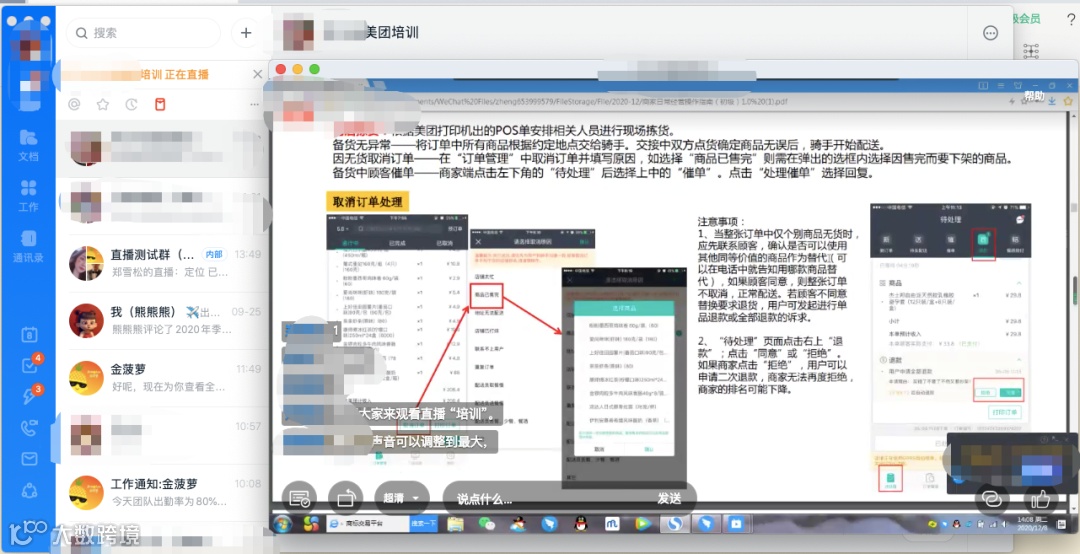Click the thumbs-up like button on livestream
Viewport: 1080px width, 554px height.
(1040, 498)
